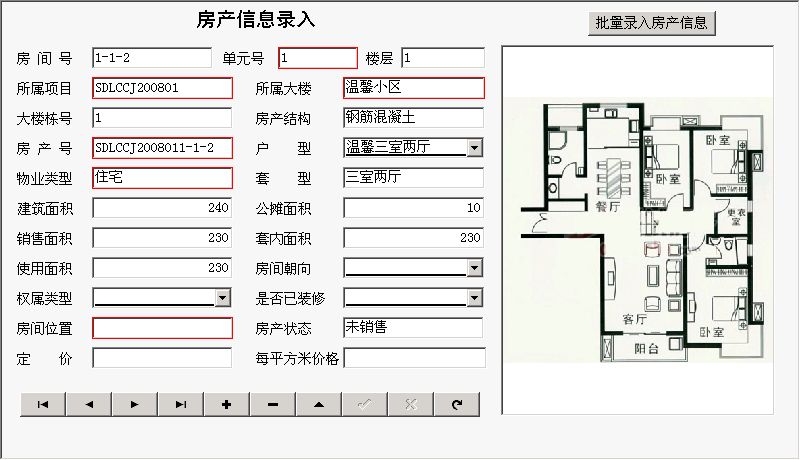
Task: Open the 户型 dropdown list
Action: click(474, 148)
